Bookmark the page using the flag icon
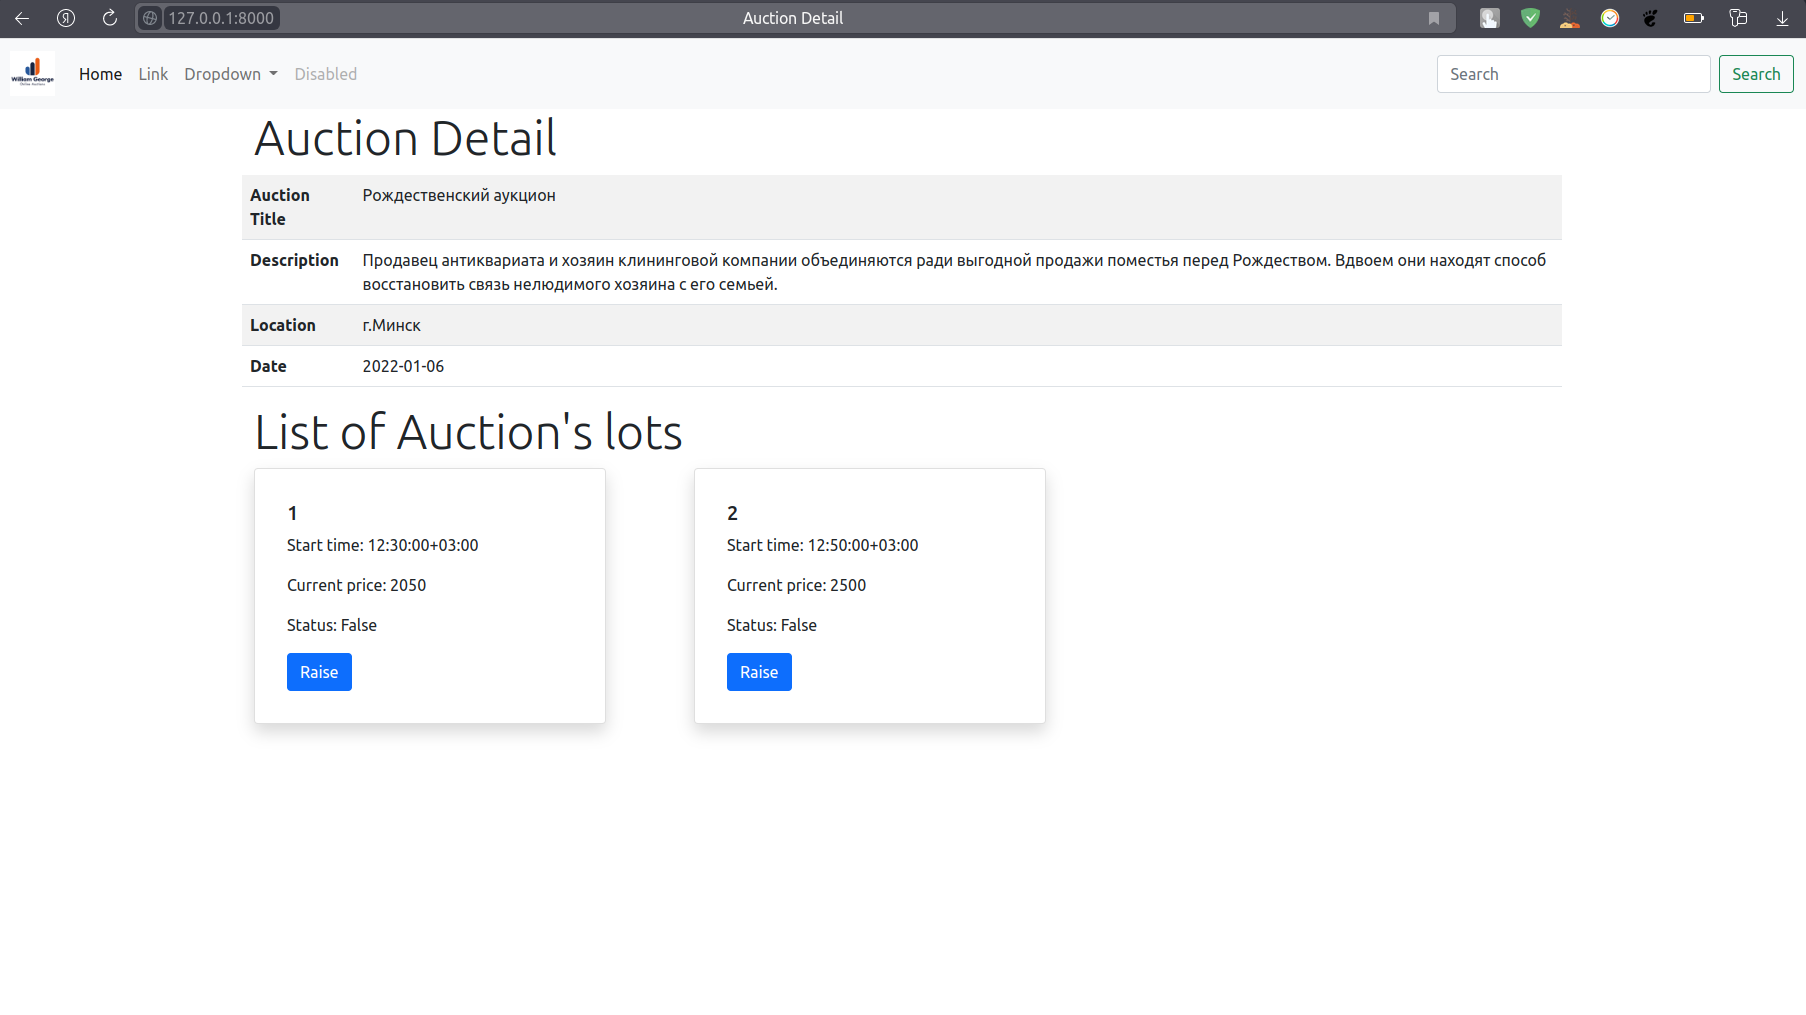 1434,18
